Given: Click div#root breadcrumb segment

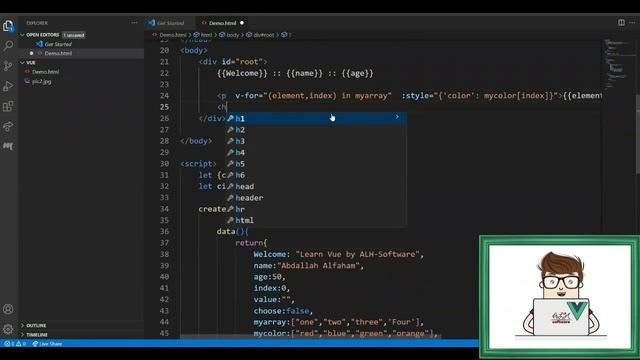Looking at the screenshot, I should [264, 35].
